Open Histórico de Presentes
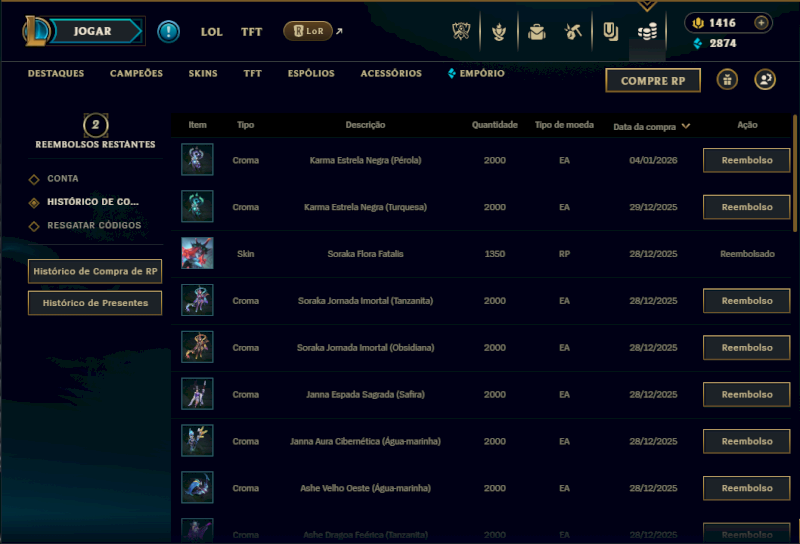800x544 pixels. (95, 303)
